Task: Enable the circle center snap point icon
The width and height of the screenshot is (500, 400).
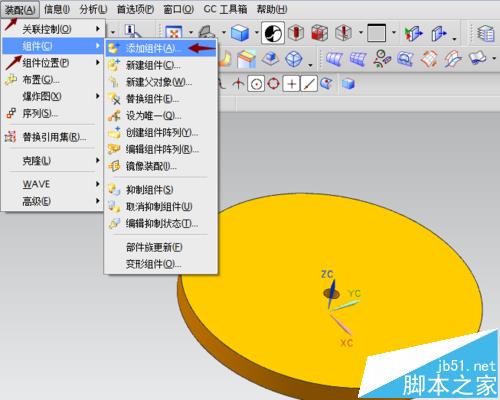Action: click(256, 84)
